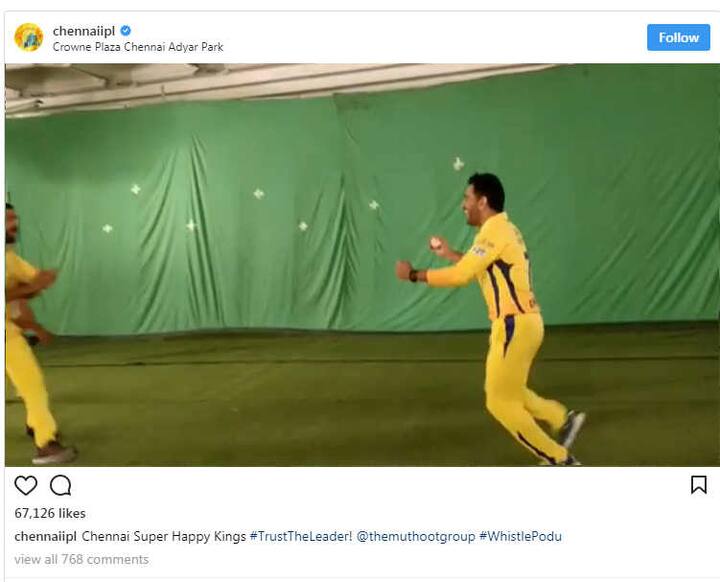
Task: Click chennaiipl username in the caption
Action: coord(45,536)
